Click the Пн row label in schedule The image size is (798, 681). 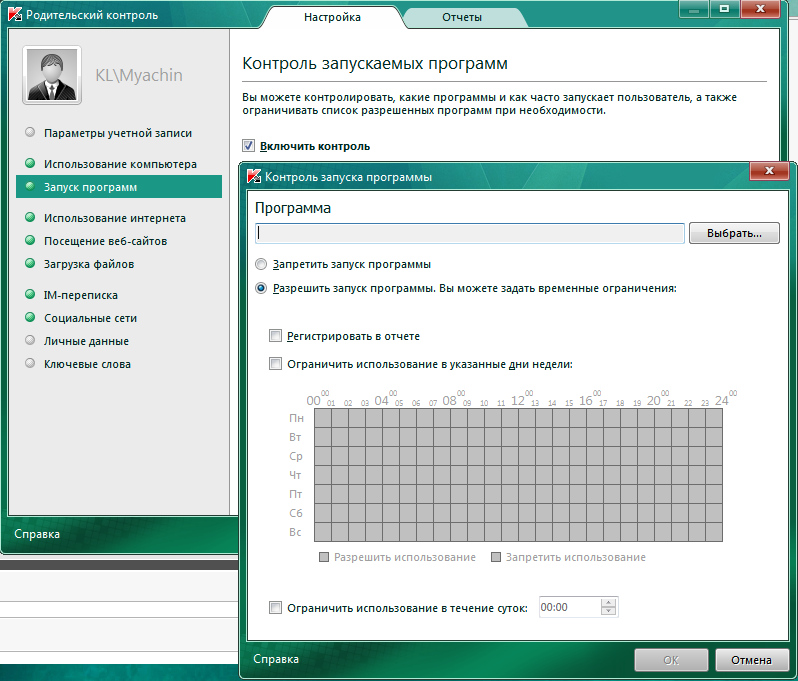pyautogui.click(x=296, y=418)
